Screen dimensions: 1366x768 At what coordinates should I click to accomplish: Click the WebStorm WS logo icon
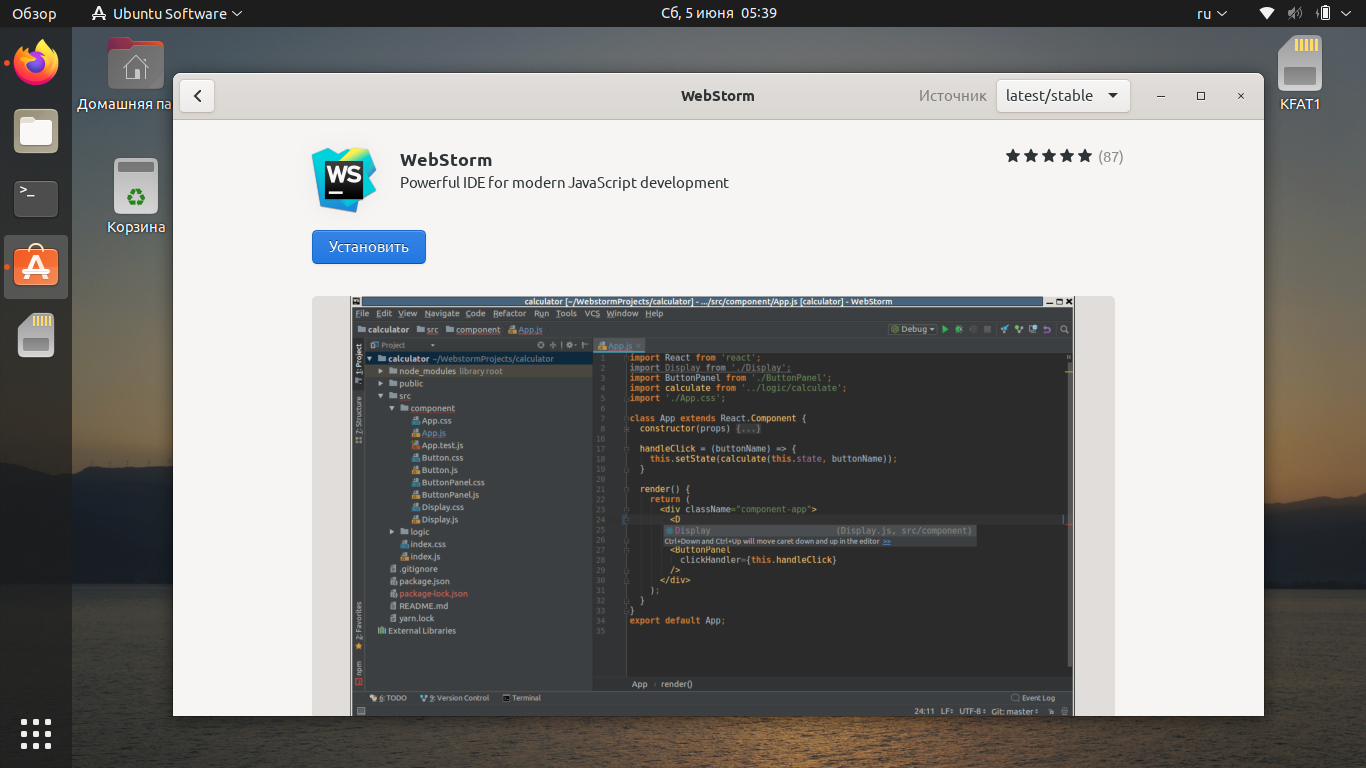click(343, 179)
